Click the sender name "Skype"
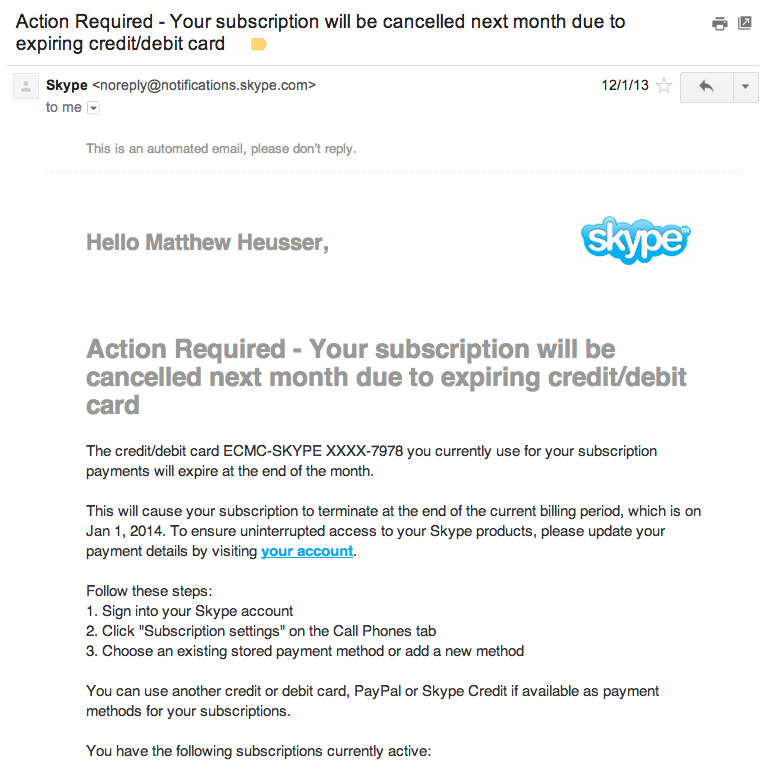Screen dimensions: 779x776 [x=67, y=85]
